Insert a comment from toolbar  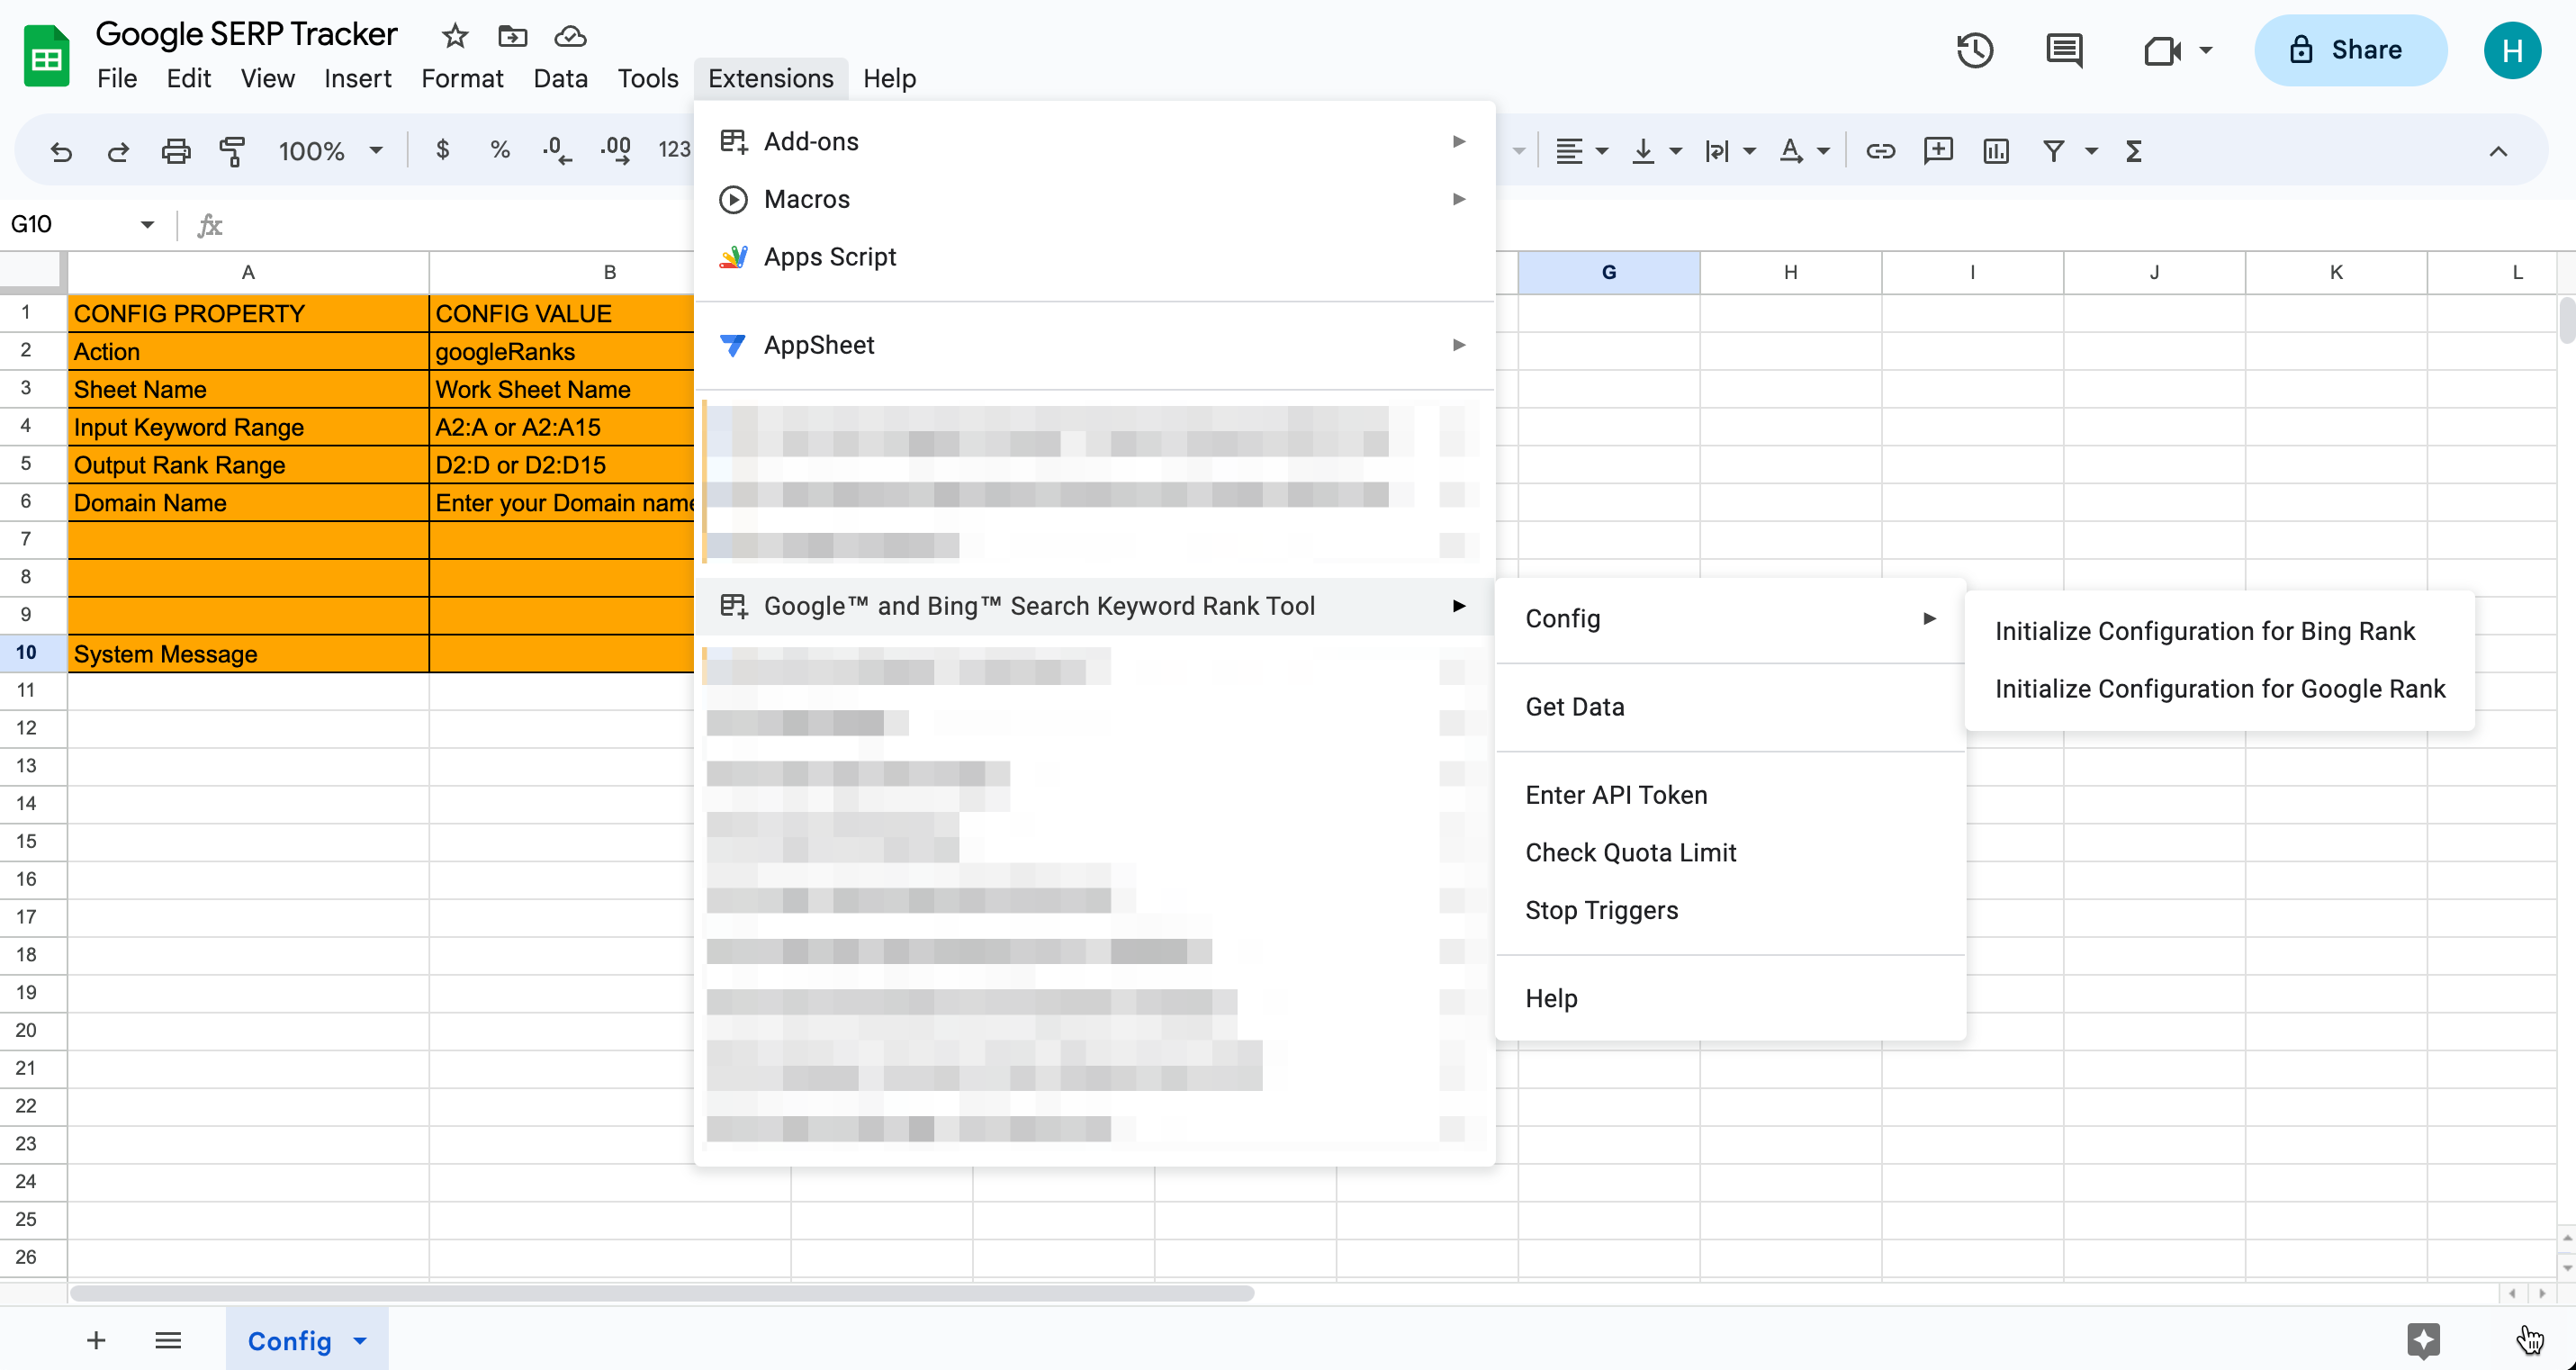[1938, 151]
